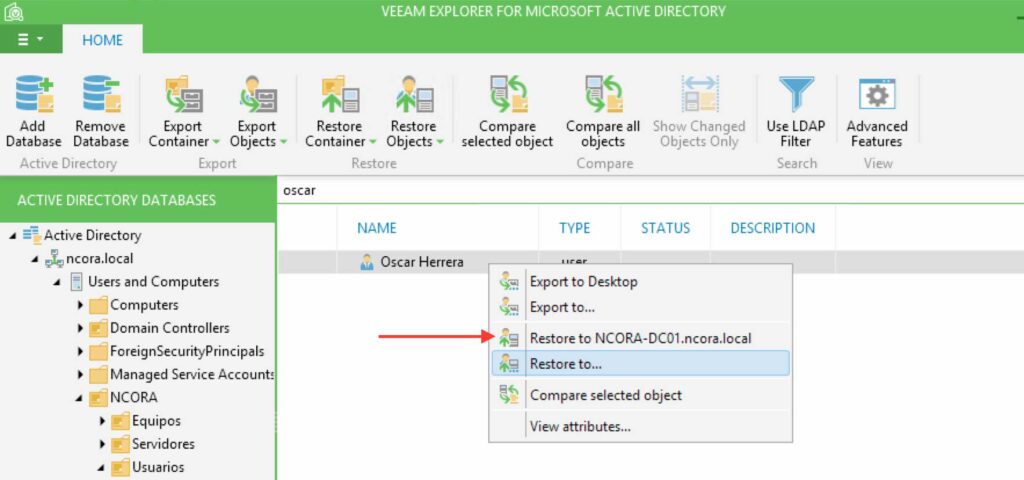Open the Export Objects dropdown arrow

(x=283, y=142)
